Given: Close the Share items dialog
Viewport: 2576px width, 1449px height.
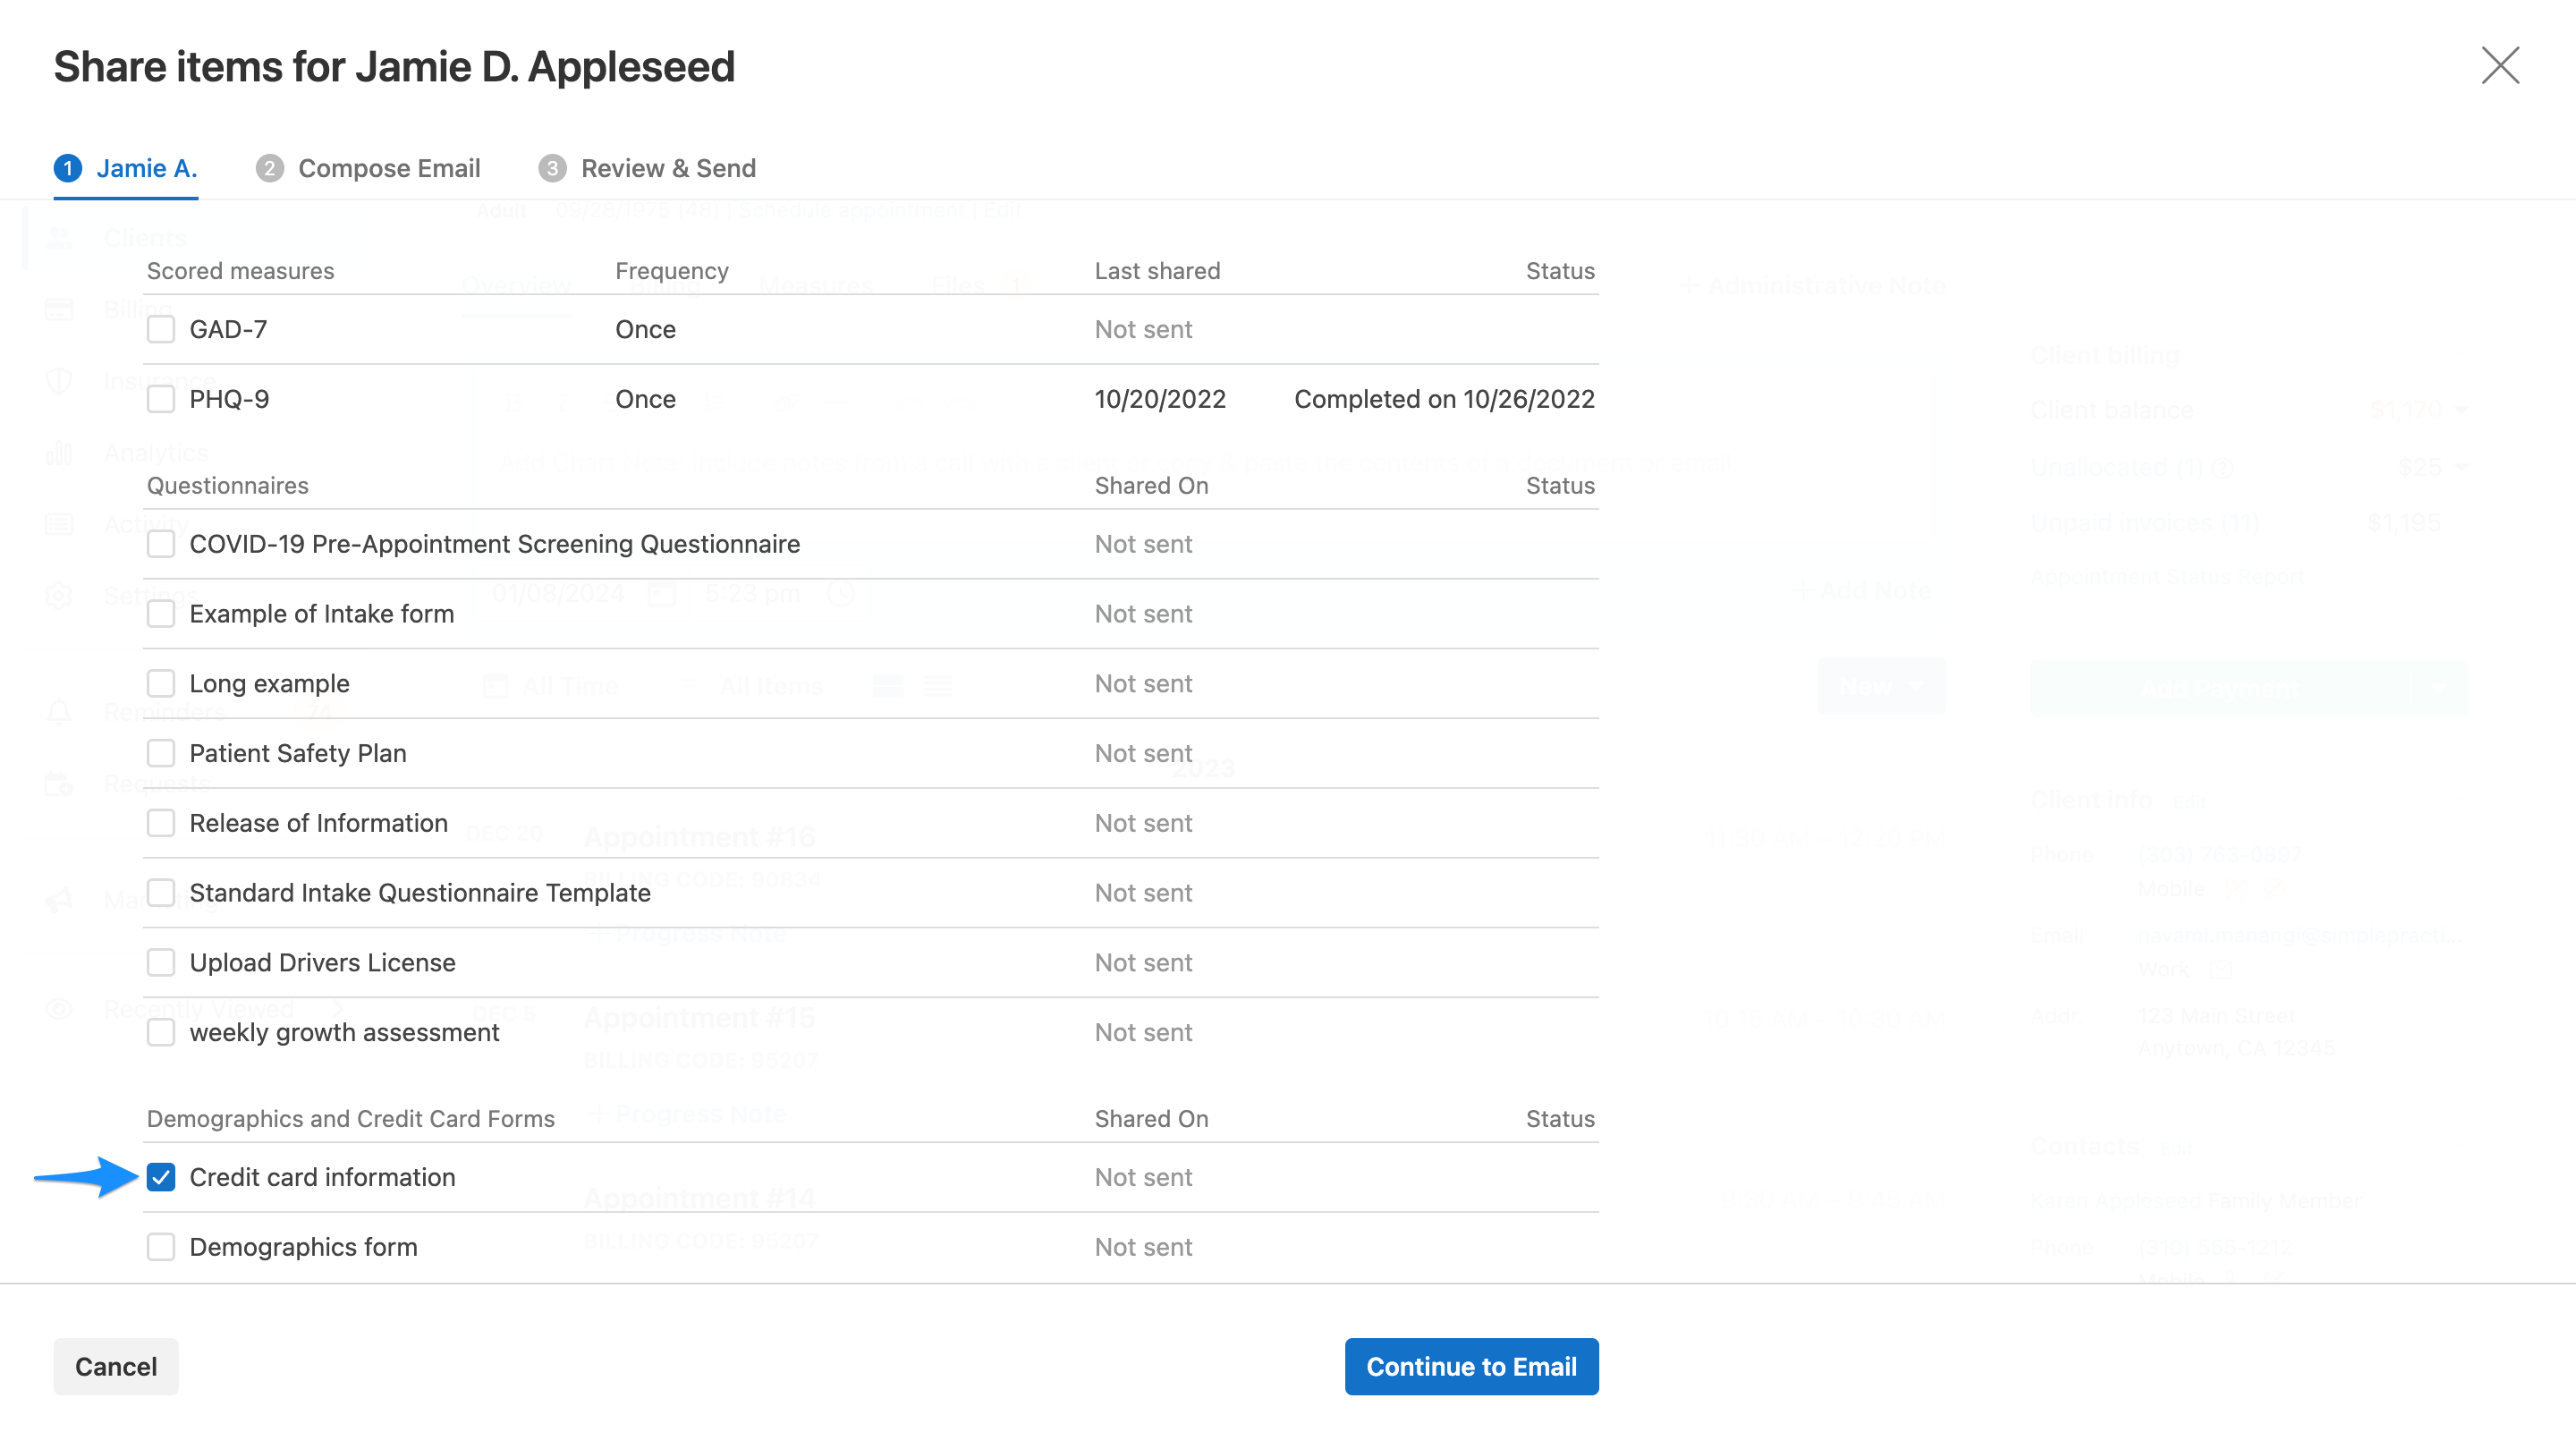Looking at the screenshot, I should [x=2500, y=66].
